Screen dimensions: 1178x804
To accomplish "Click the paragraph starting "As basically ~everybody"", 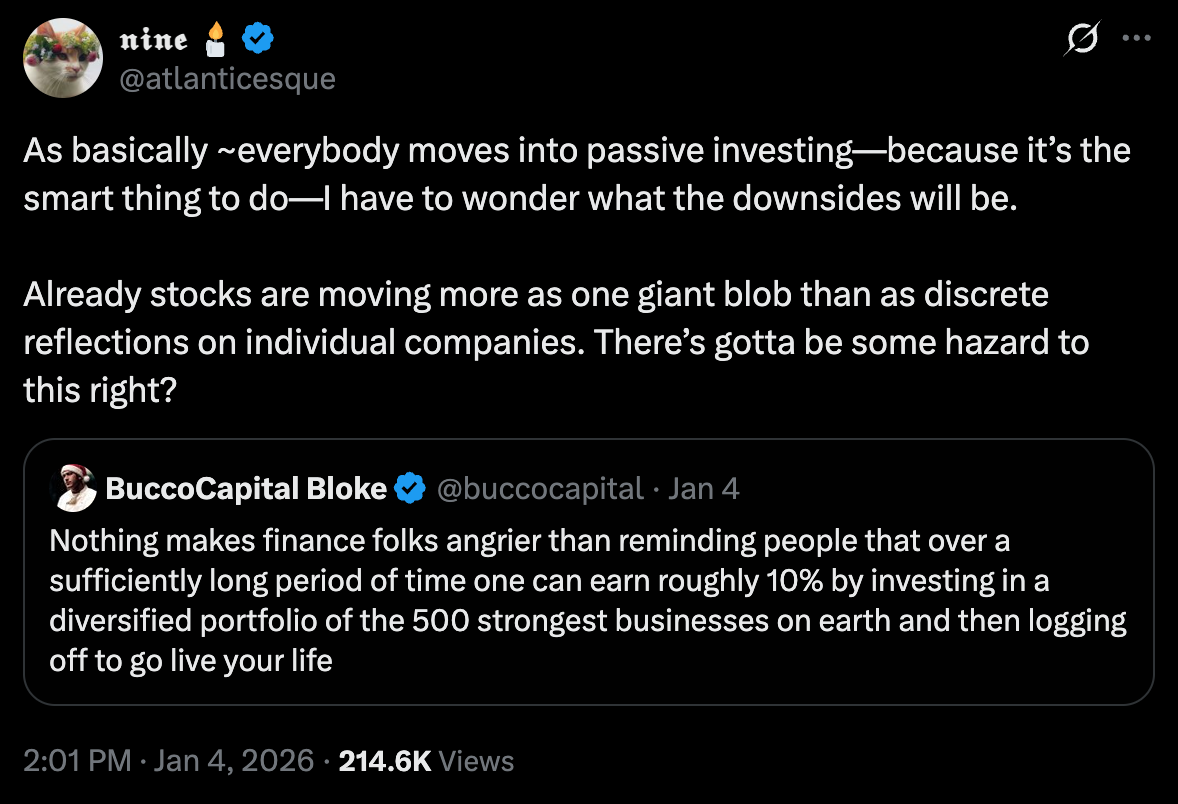I will (x=576, y=174).
